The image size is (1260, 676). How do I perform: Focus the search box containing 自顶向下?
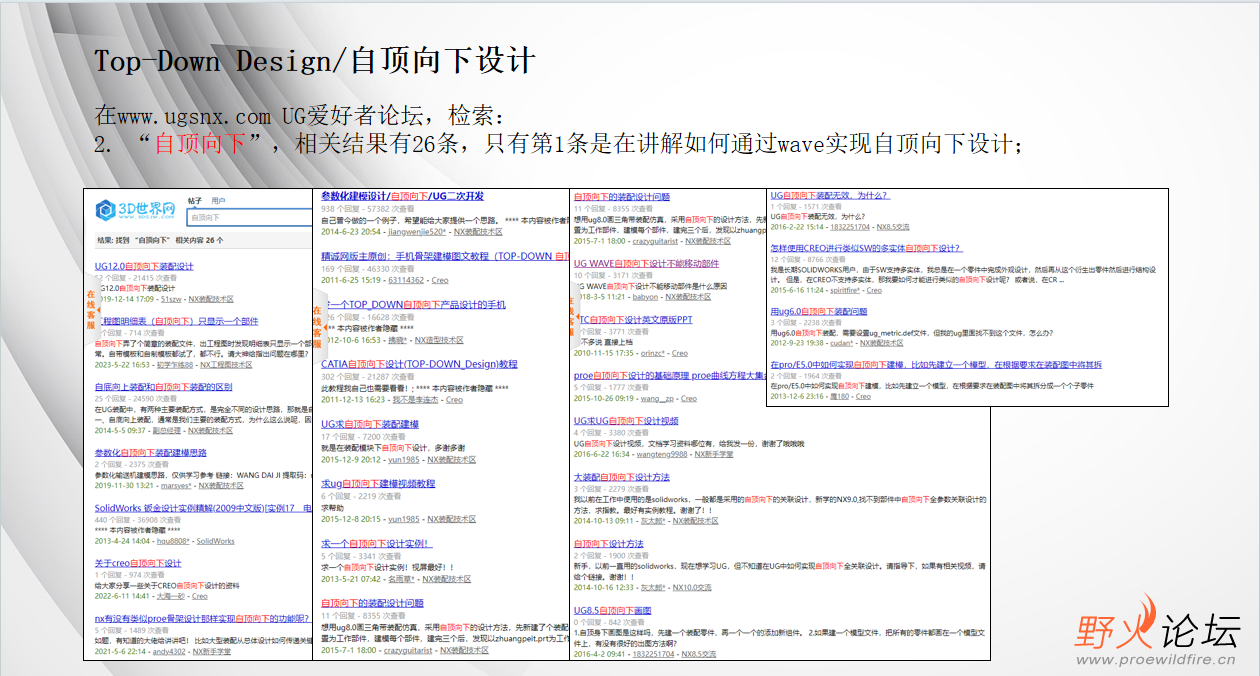[x=249, y=217]
